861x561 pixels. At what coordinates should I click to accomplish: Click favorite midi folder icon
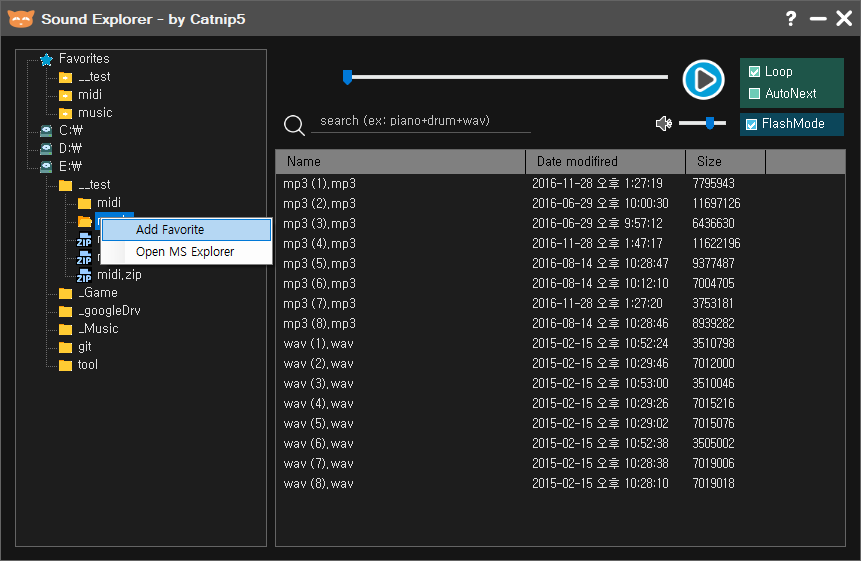(x=65, y=96)
